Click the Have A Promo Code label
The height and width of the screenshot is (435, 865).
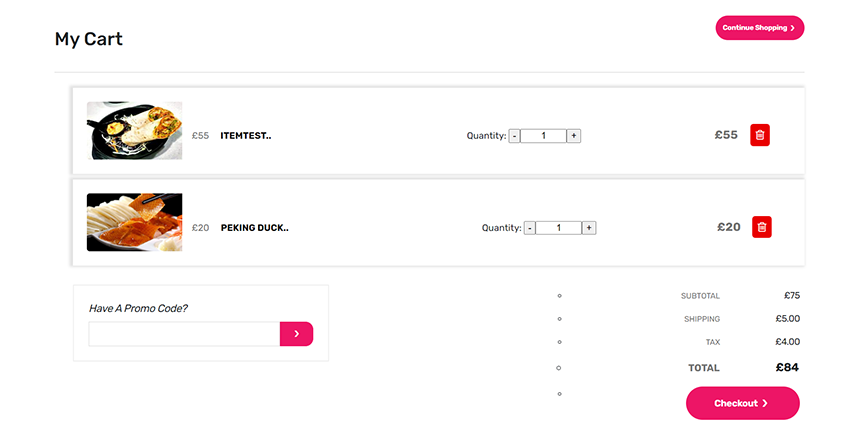138,308
